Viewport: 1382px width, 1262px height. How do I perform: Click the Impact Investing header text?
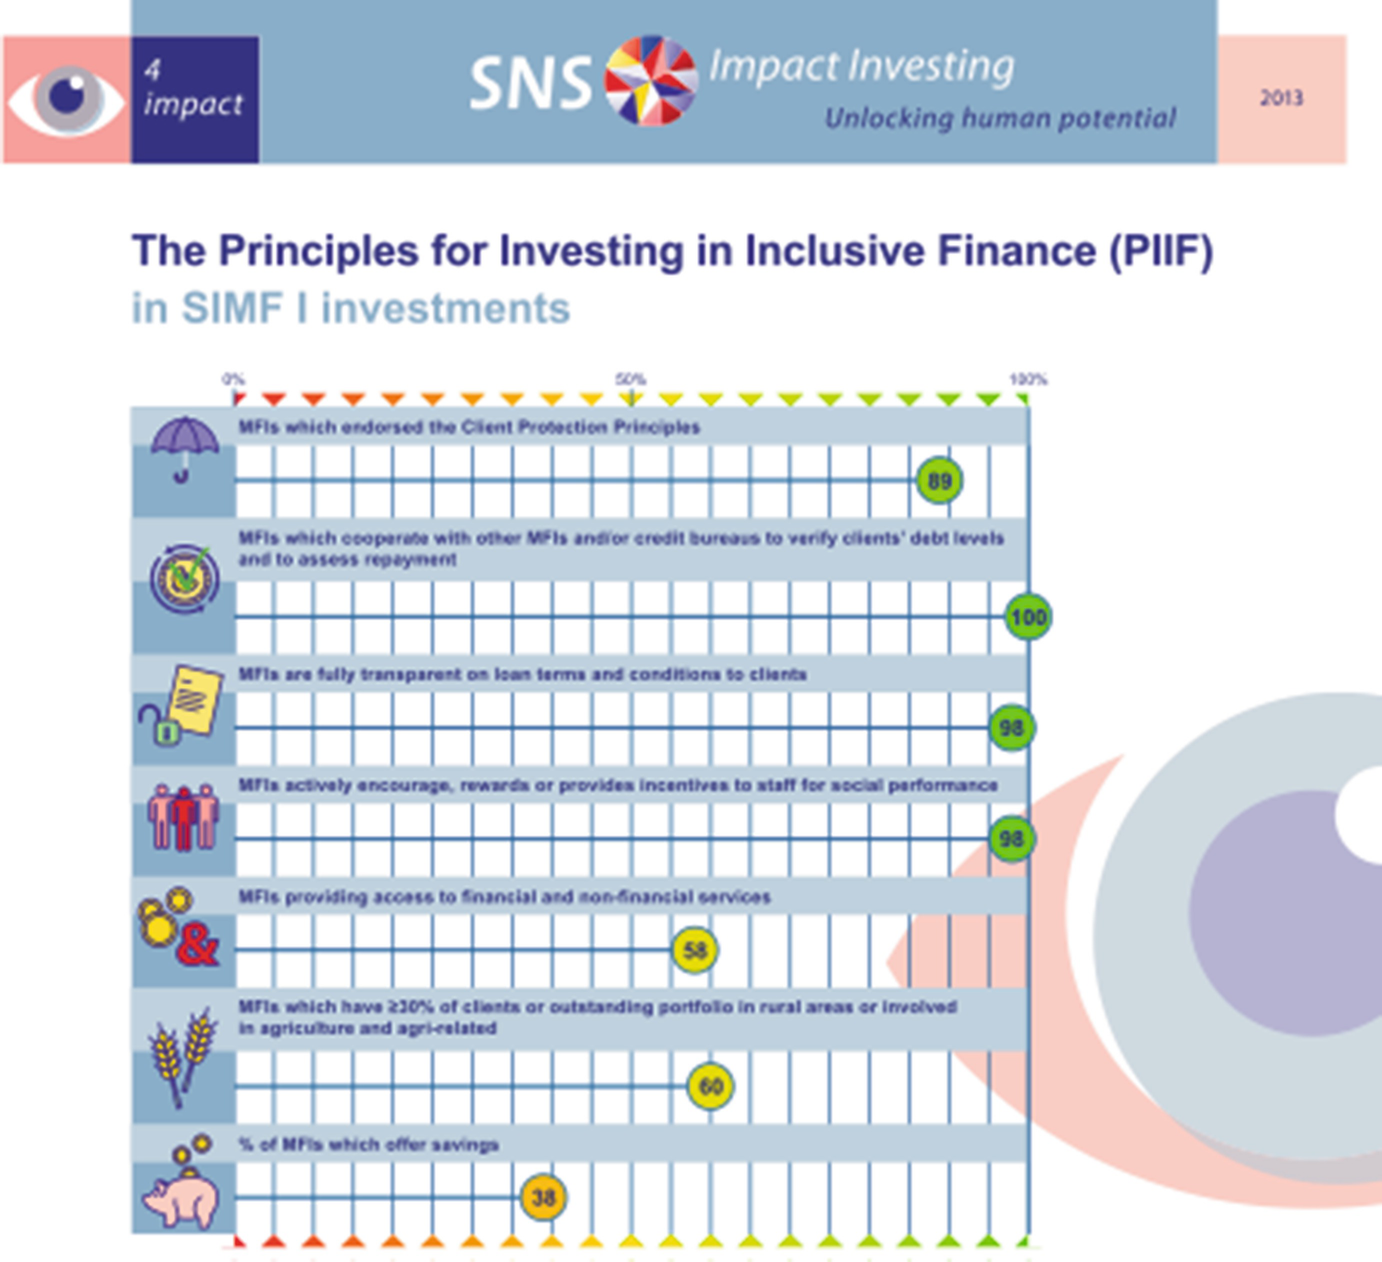[x=861, y=66]
